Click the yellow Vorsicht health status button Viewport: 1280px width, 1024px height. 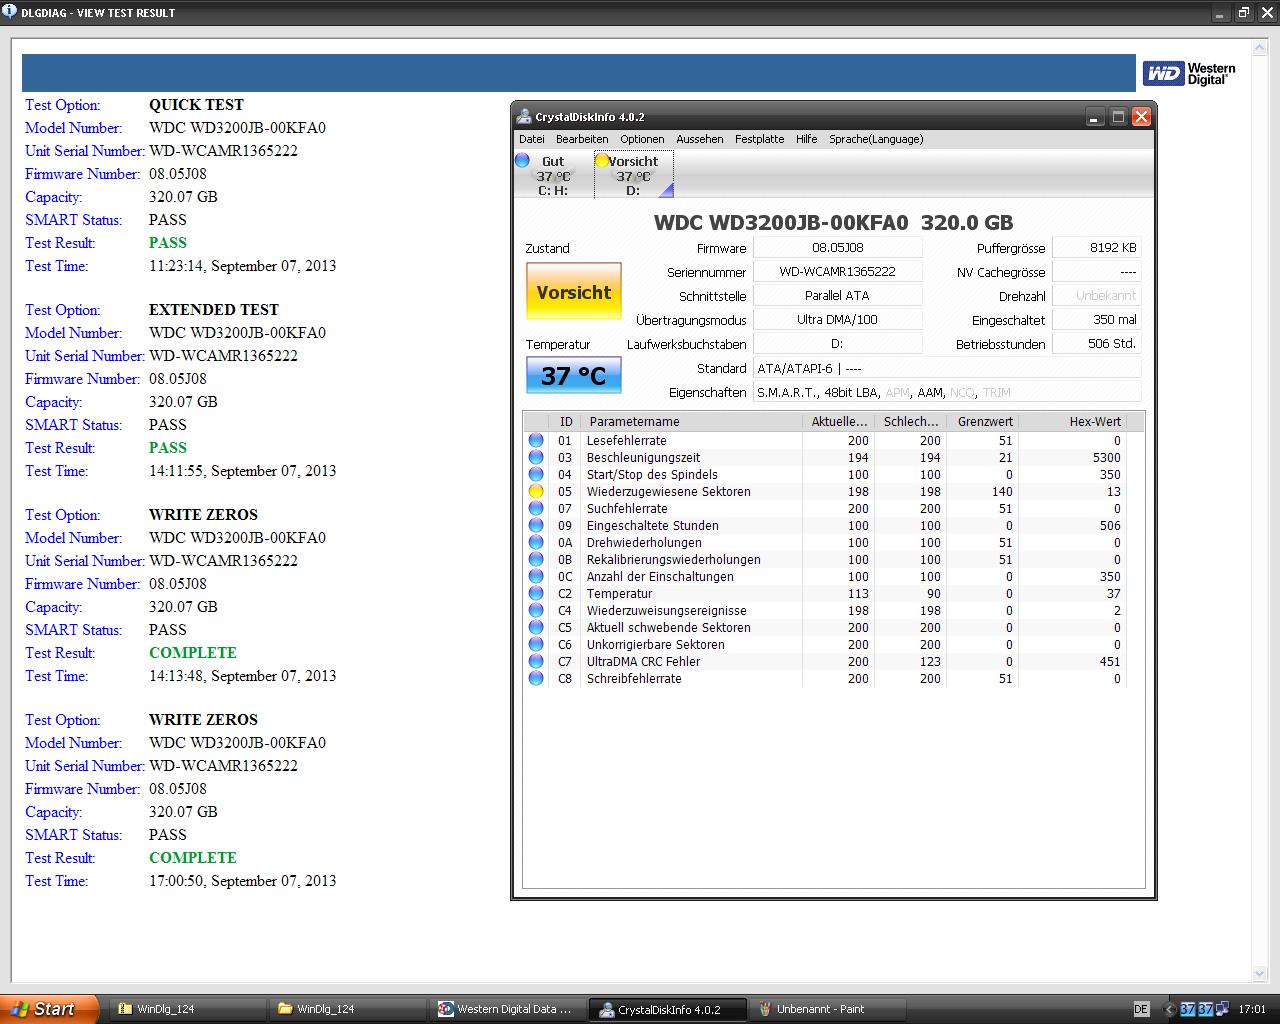[574, 292]
